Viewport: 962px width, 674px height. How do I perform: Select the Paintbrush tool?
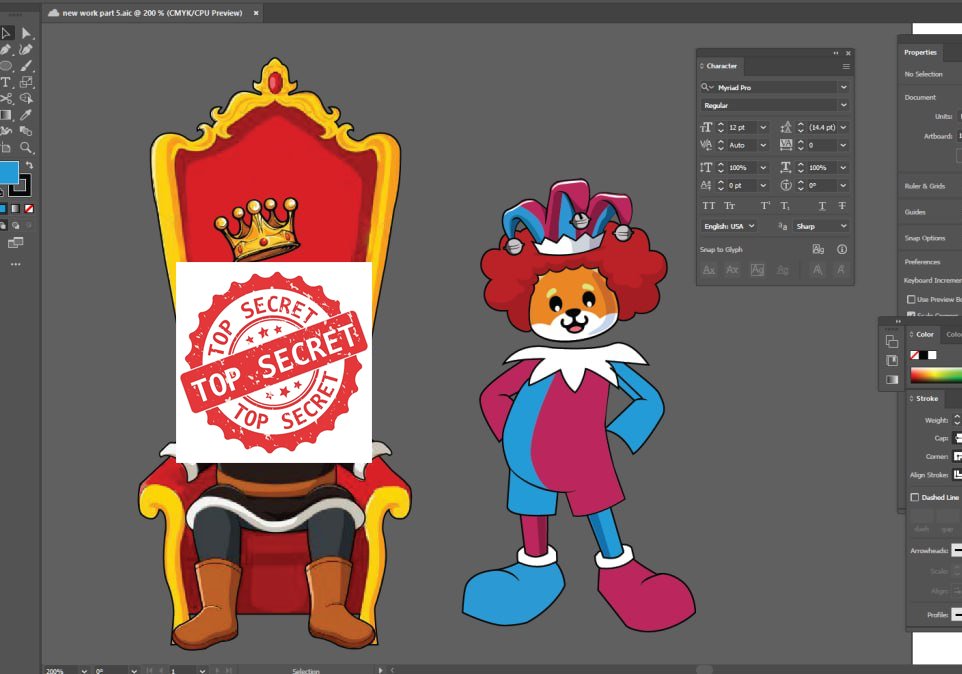(x=26, y=66)
